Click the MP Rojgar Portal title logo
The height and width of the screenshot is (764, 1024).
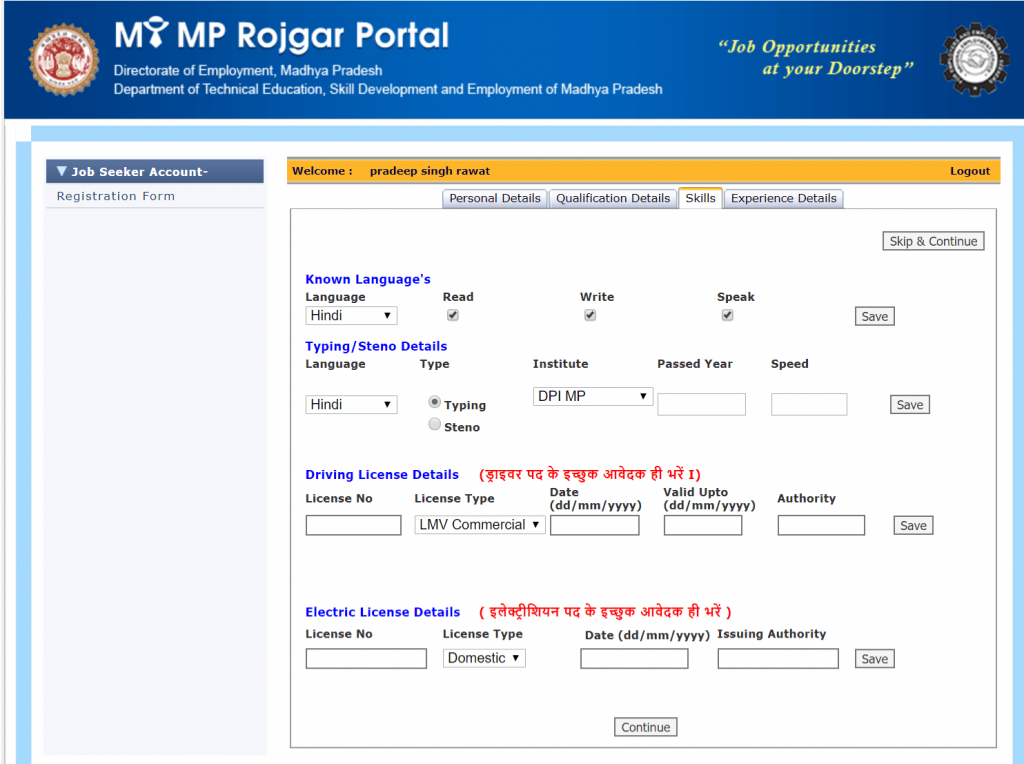(x=281, y=35)
